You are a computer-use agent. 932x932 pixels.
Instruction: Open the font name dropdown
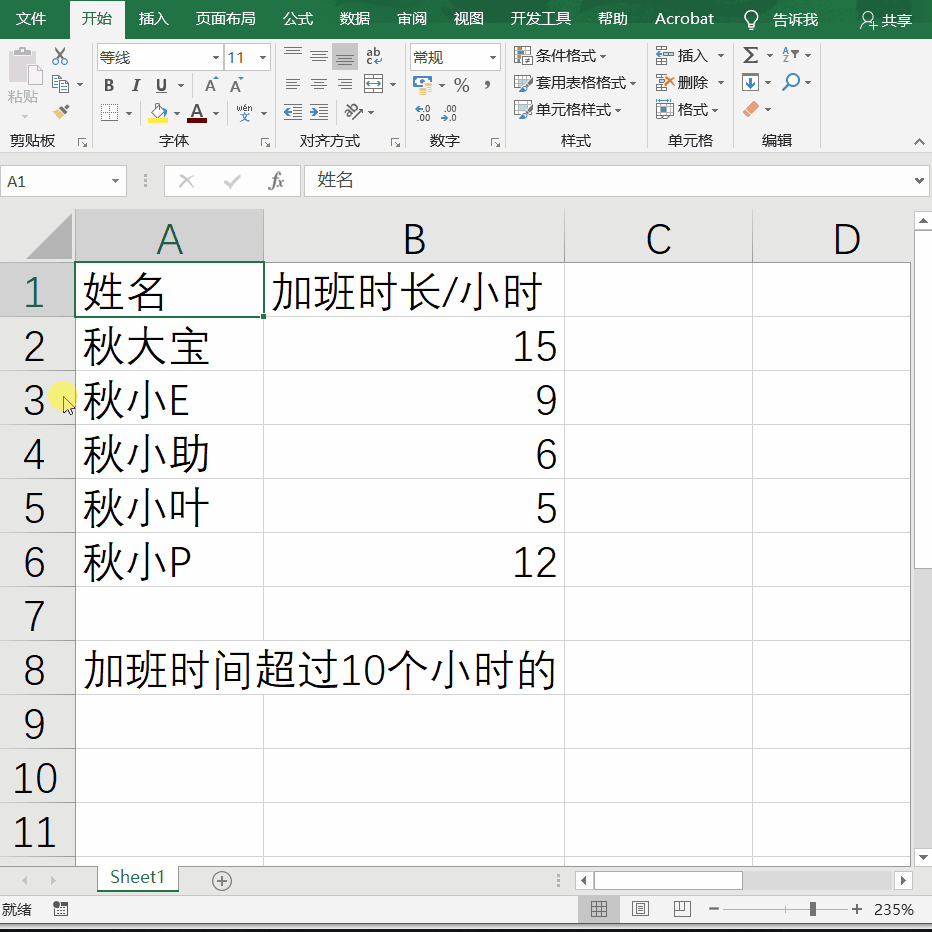[215, 57]
